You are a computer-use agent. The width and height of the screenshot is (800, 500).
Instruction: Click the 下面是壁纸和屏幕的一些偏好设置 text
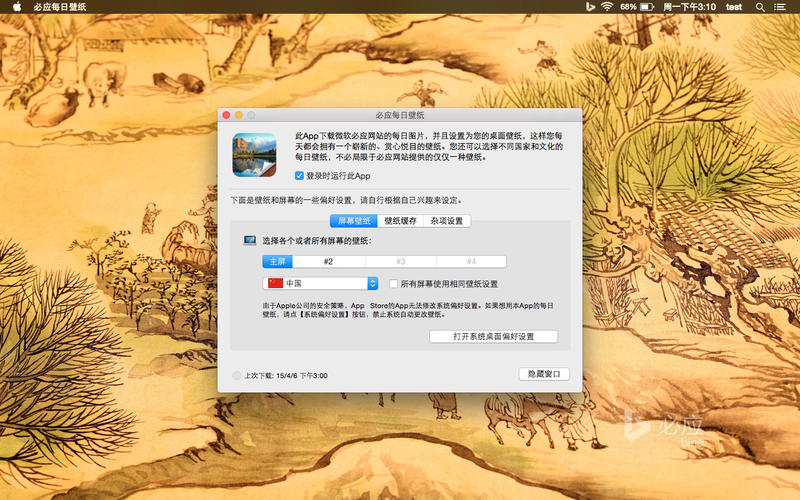347,201
